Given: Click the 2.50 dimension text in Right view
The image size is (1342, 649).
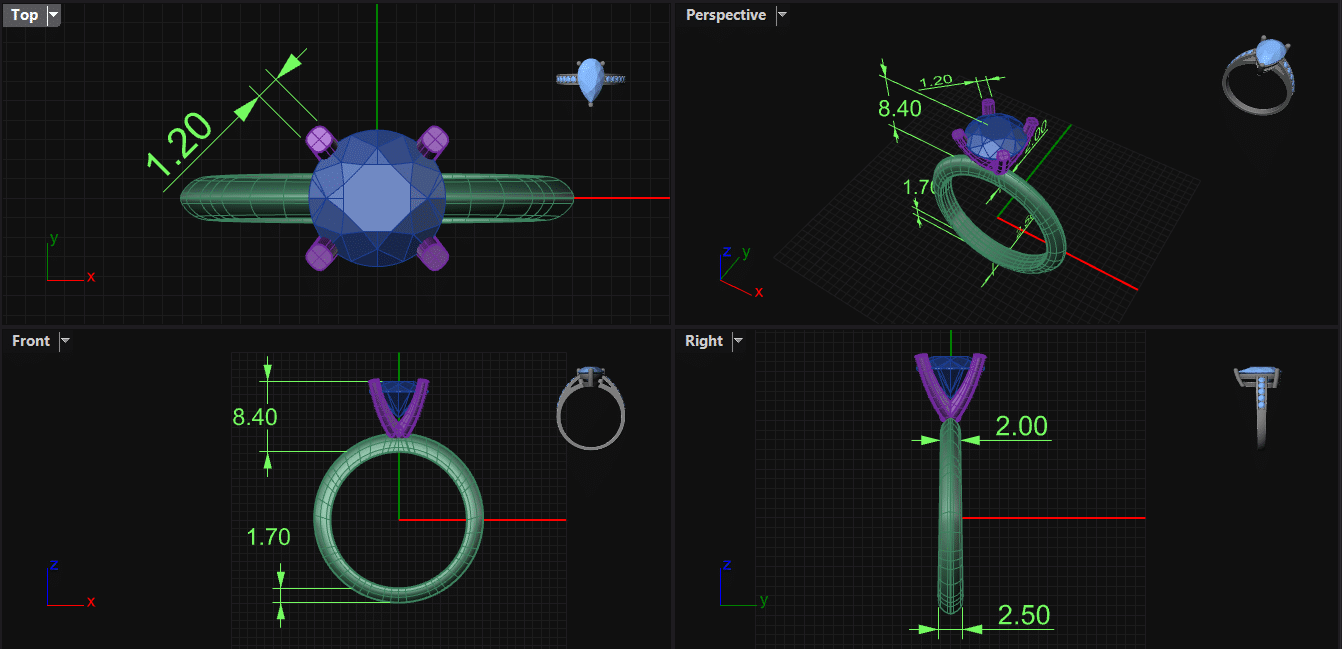Looking at the screenshot, I should tap(1023, 614).
